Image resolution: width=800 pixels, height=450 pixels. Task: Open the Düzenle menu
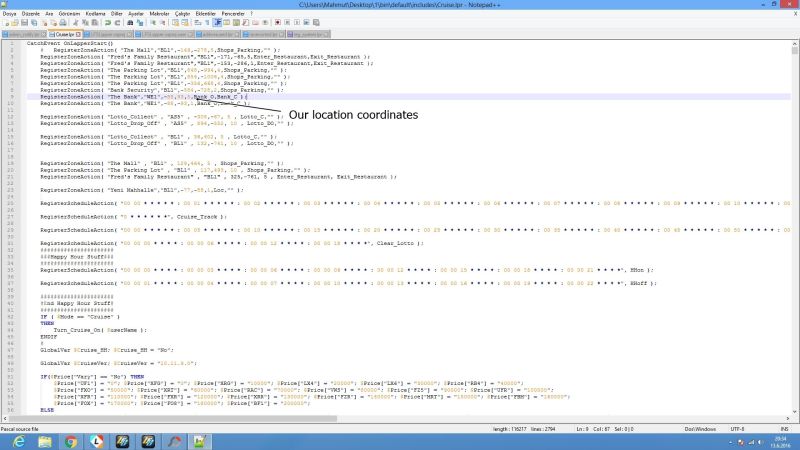pyautogui.click(x=31, y=14)
